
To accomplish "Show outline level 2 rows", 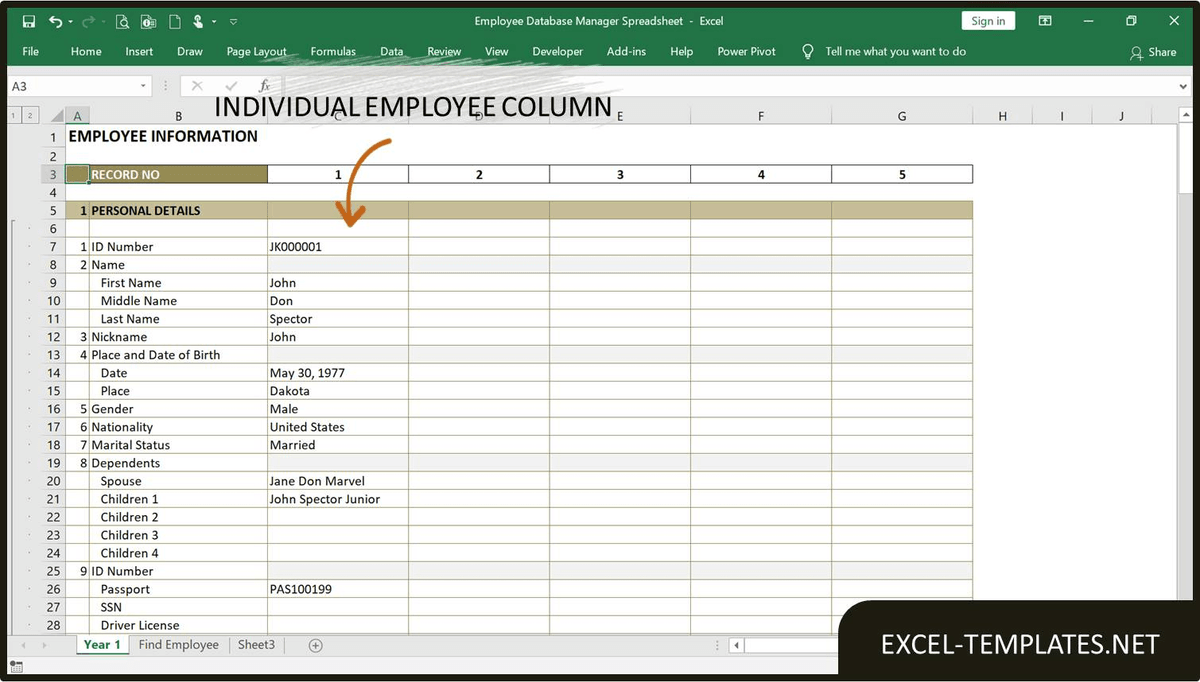I will click(31, 117).
